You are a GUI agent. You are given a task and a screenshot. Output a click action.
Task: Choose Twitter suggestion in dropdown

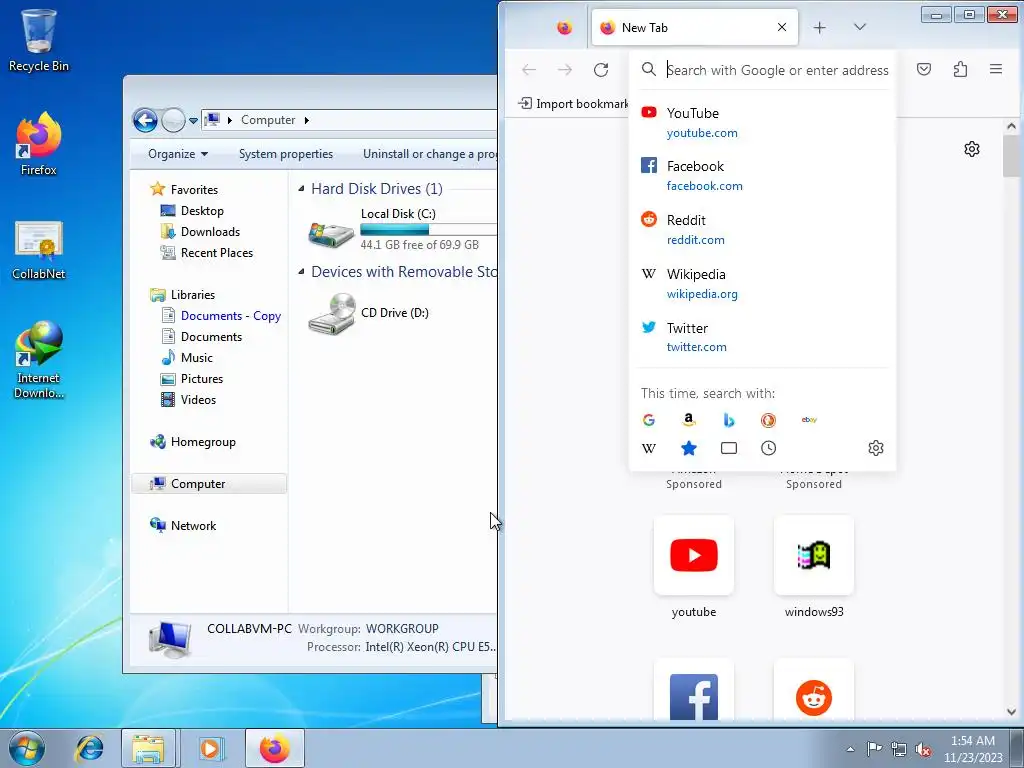(x=762, y=337)
